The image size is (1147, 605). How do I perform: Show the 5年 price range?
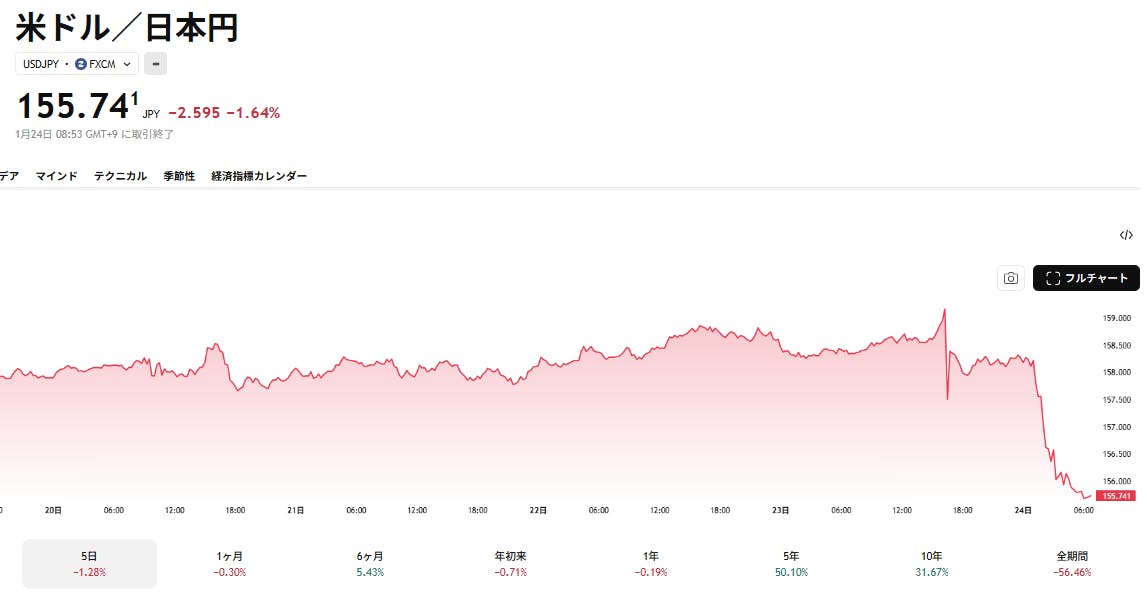click(x=791, y=563)
